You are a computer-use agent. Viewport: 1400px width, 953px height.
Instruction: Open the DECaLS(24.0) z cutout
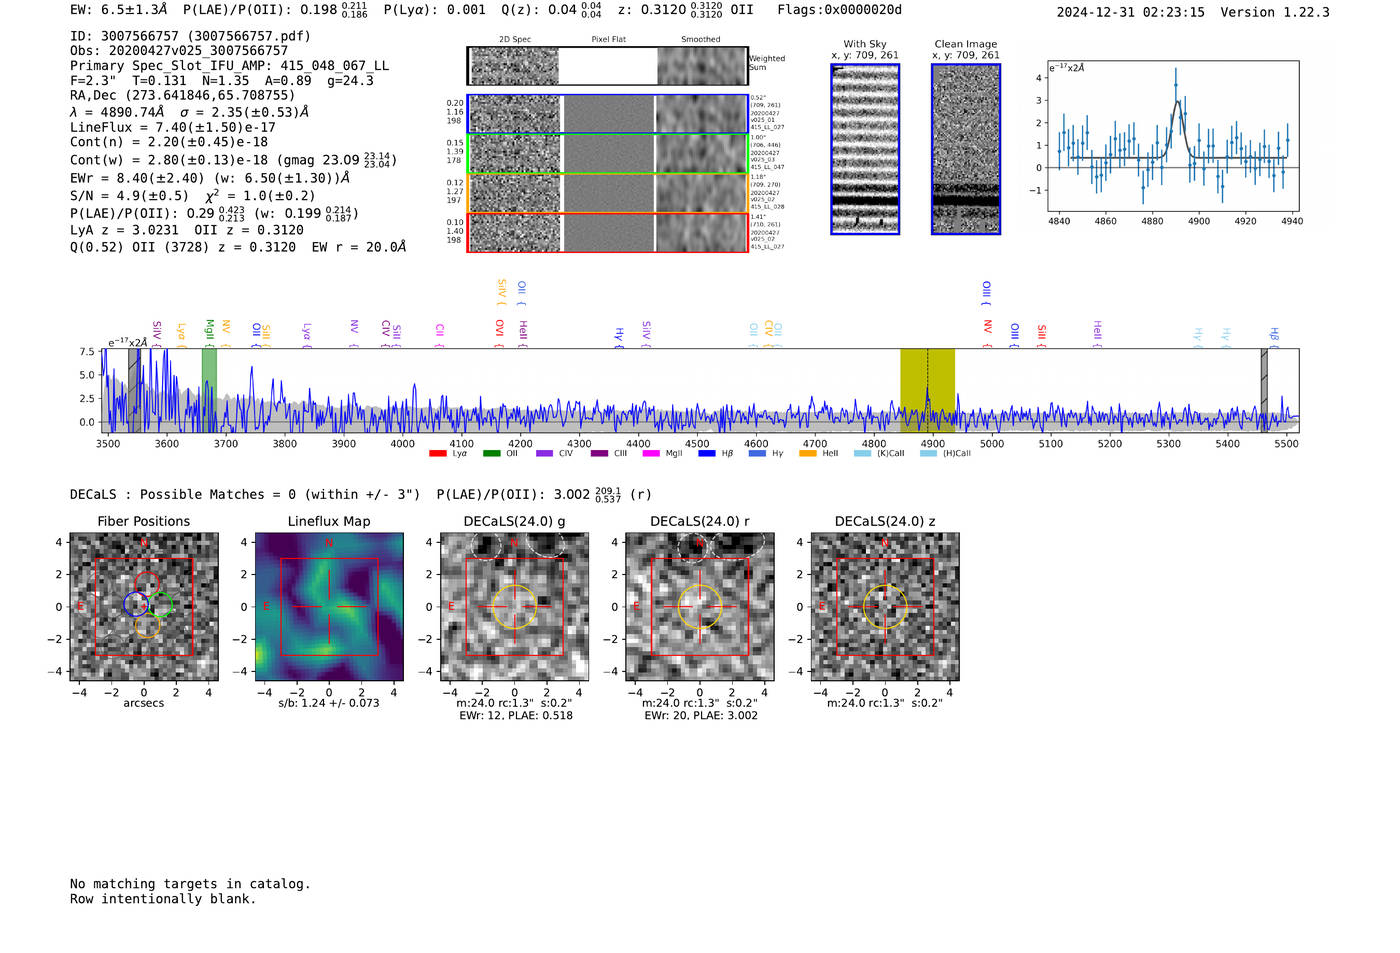[x=884, y=606]
